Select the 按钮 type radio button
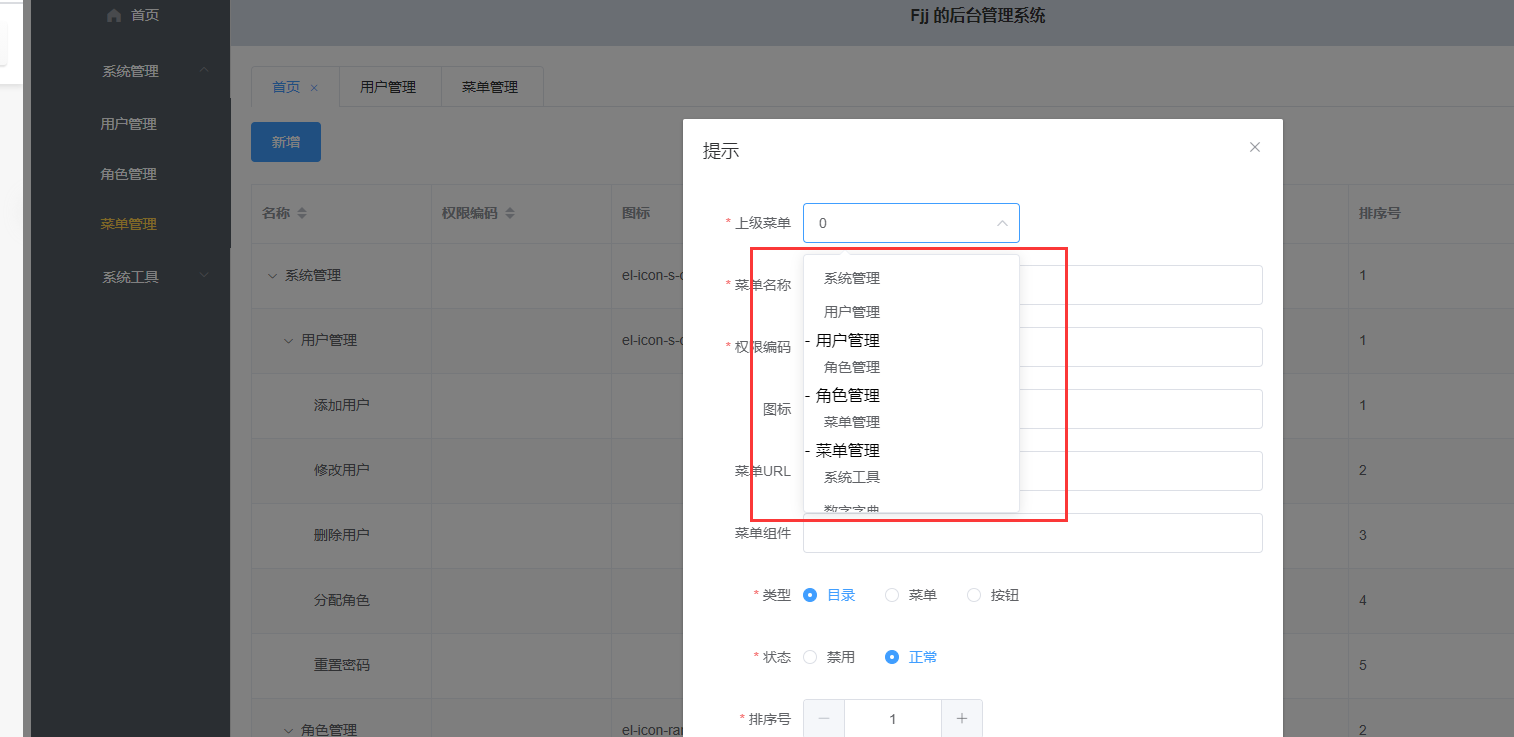Image resolution: width=1514 pixels, height=737 pixels. (x=974, y=594)
